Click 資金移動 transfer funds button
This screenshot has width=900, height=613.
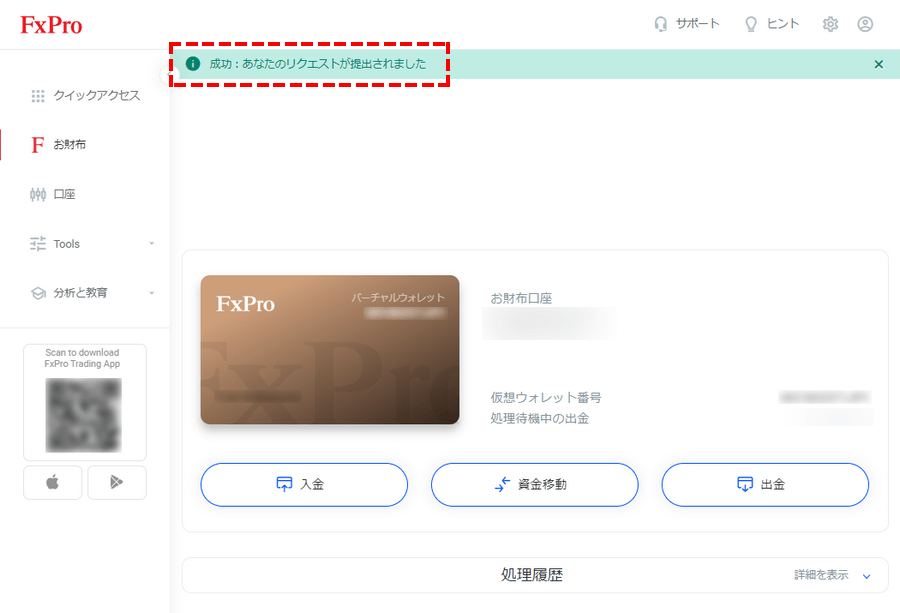[534, 484]
